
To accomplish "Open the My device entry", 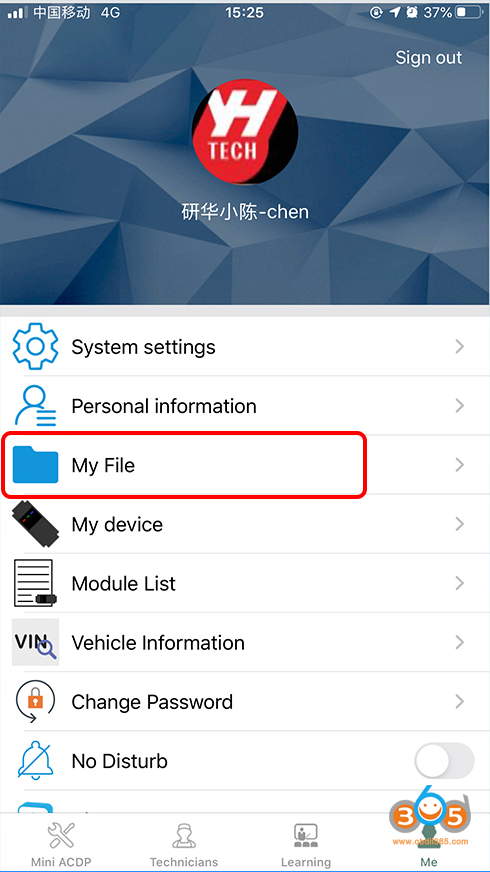I will (245, 524).
